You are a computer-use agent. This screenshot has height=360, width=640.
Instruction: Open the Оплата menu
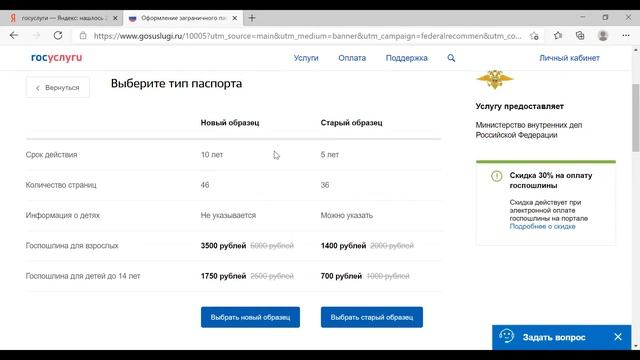coord(352,58)
